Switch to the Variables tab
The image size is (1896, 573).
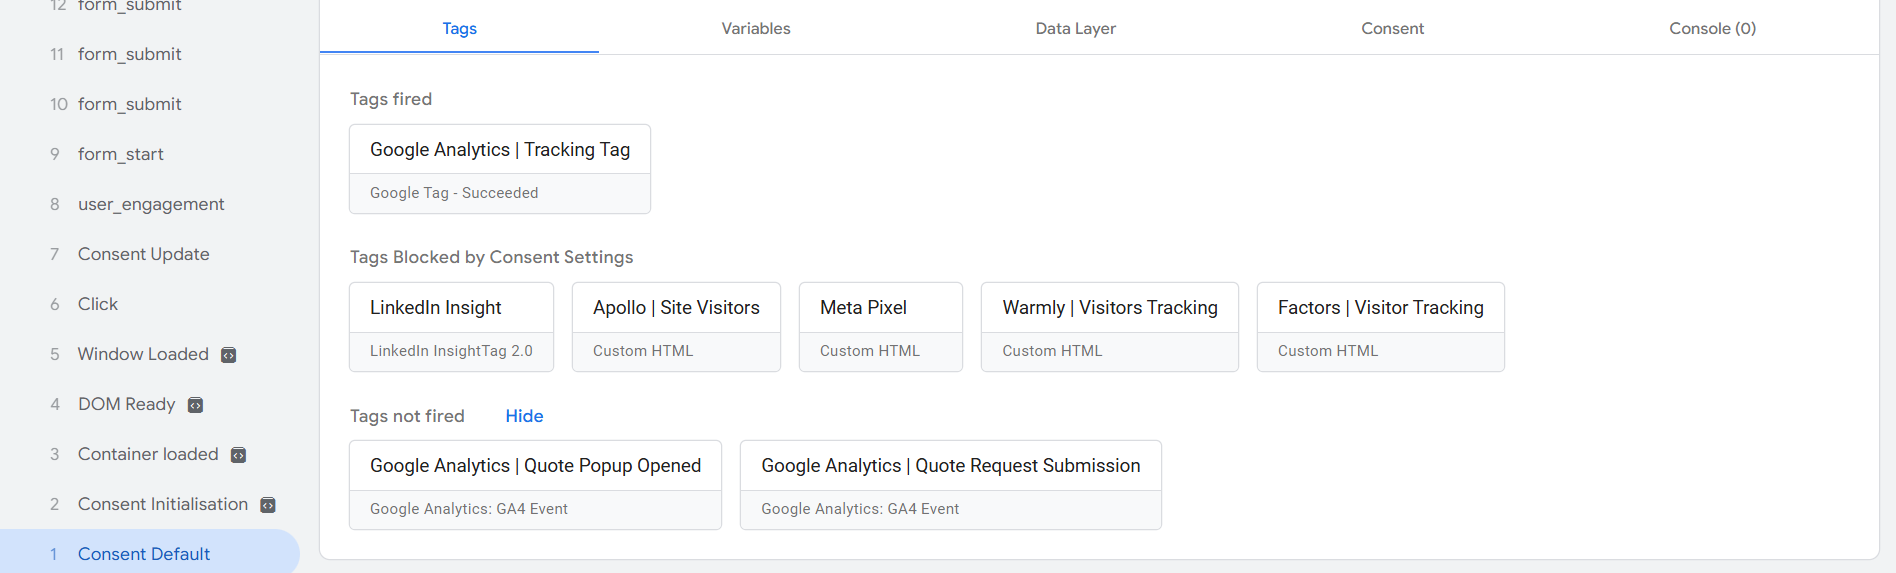(x=756, y=28)
